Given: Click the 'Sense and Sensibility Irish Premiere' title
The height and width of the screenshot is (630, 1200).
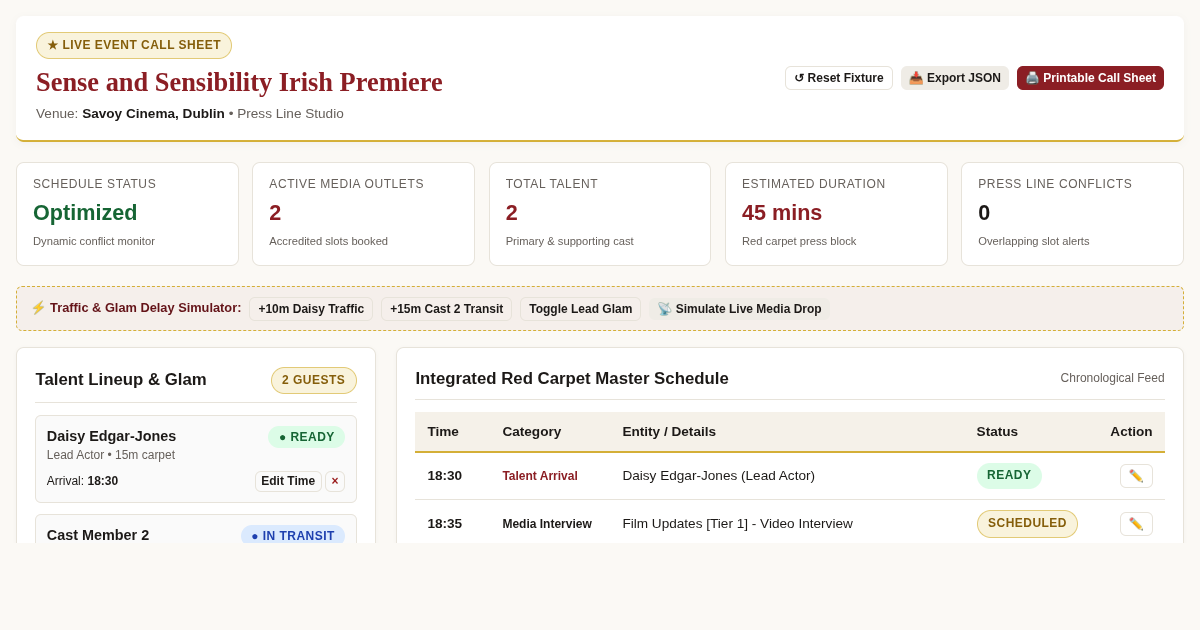Looking at the screenshot, I should point(239,82).
